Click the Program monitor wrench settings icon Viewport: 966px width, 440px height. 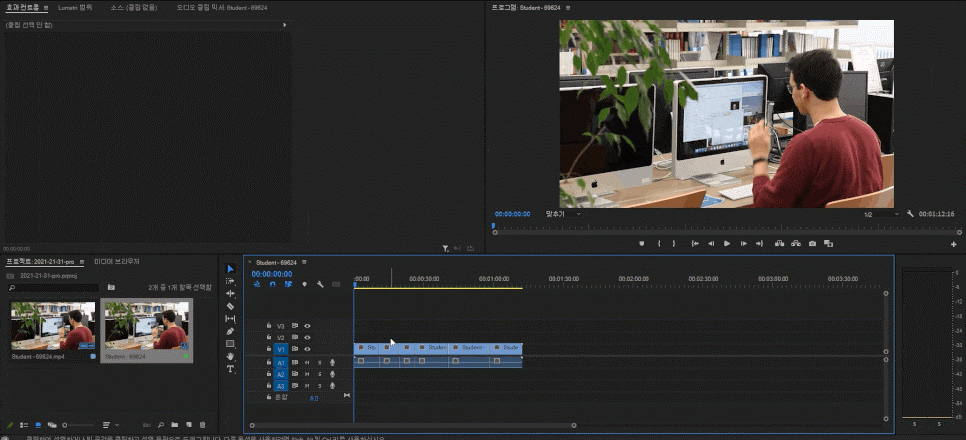pos(910,214)
